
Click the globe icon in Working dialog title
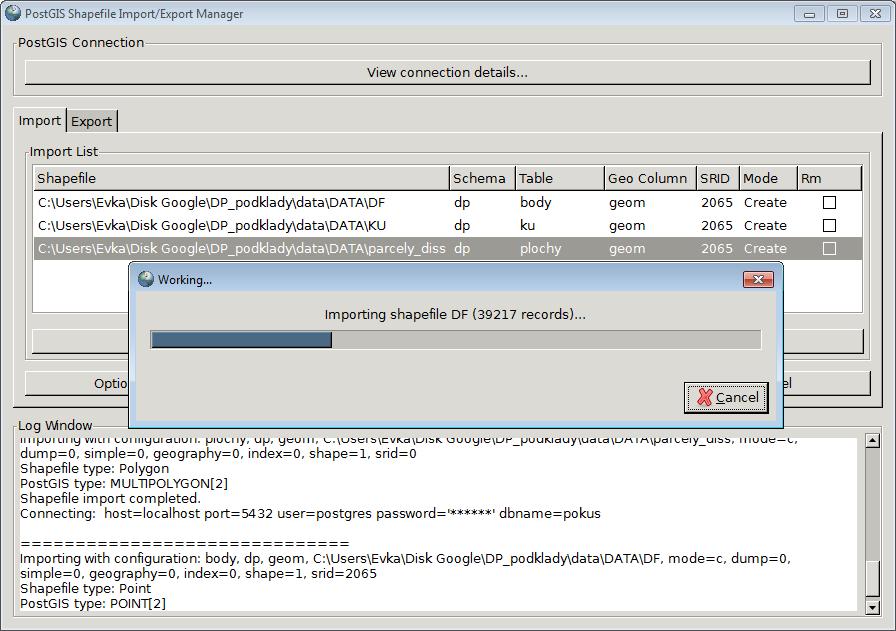[146, 279]
